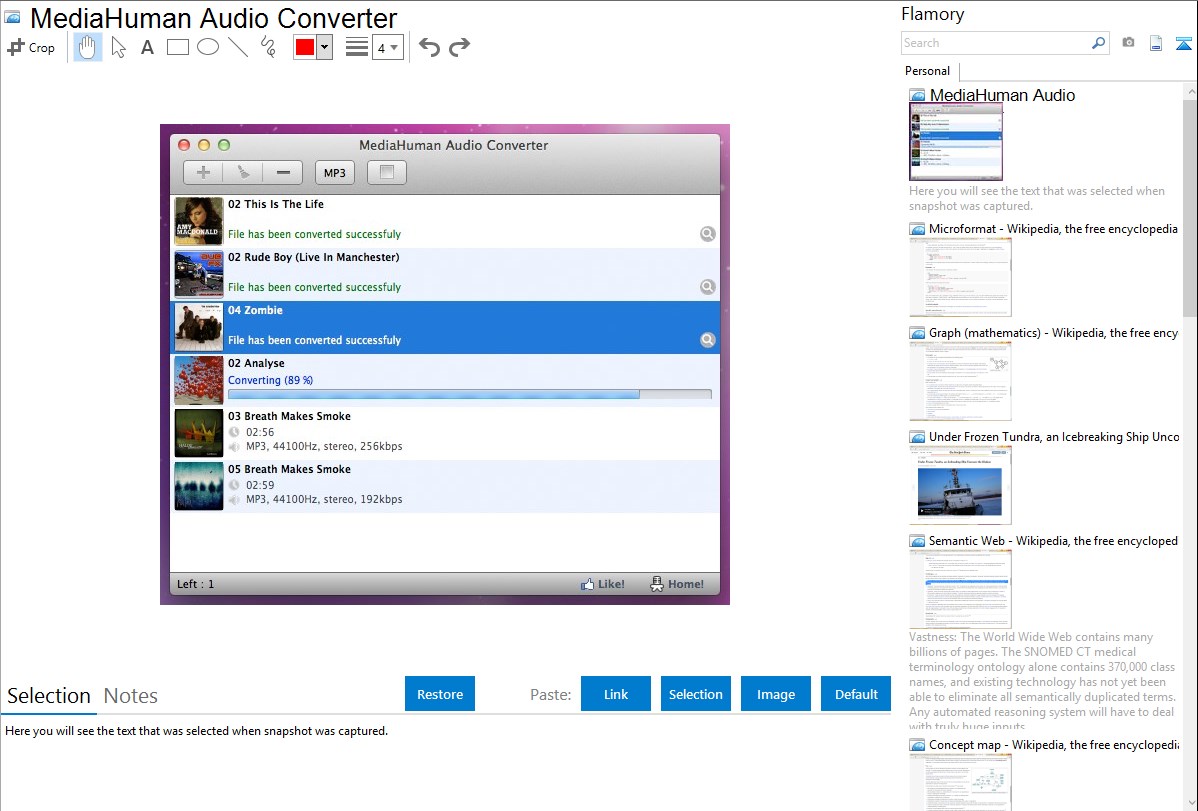Click the minus remove button in MediaHuman
This screenshot has width=1198, height=811.
point(283,173)
